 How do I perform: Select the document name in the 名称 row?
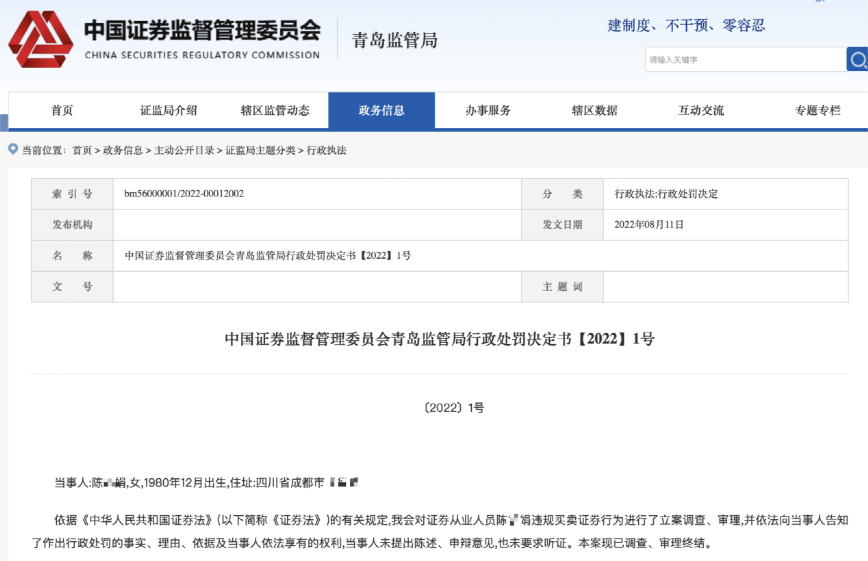[x=267, y=255]
